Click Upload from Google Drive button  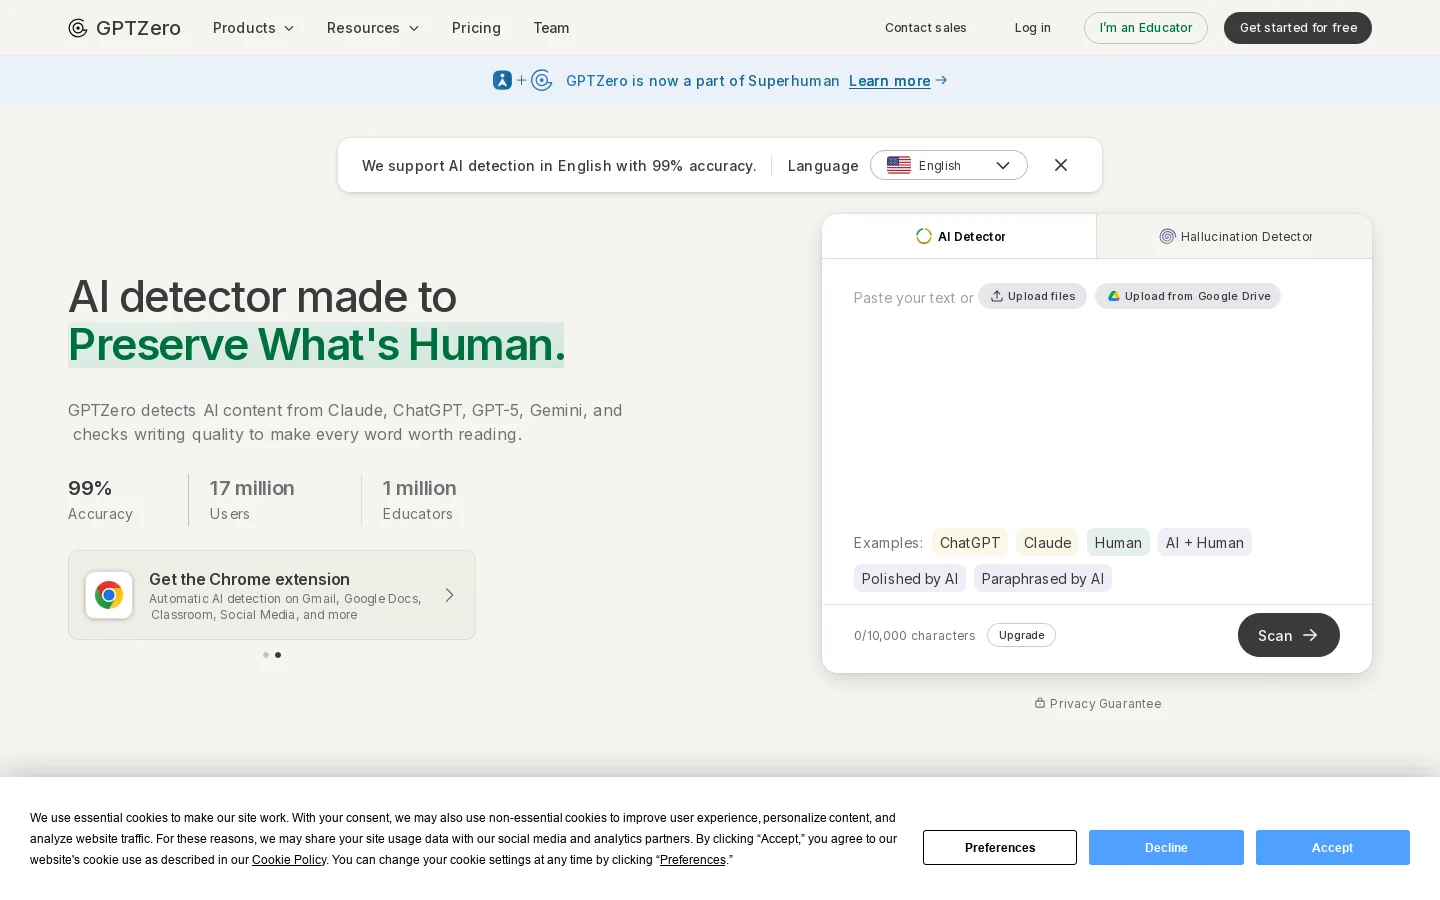click(1188, 296)
